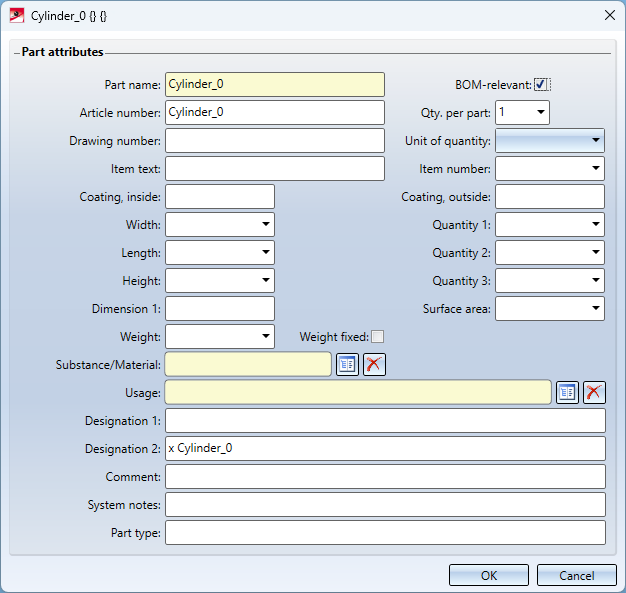Enable the Weight fixed checkbox
This screenshot has width=626, height=593.
pyautogui.click(x=377, y=337)
